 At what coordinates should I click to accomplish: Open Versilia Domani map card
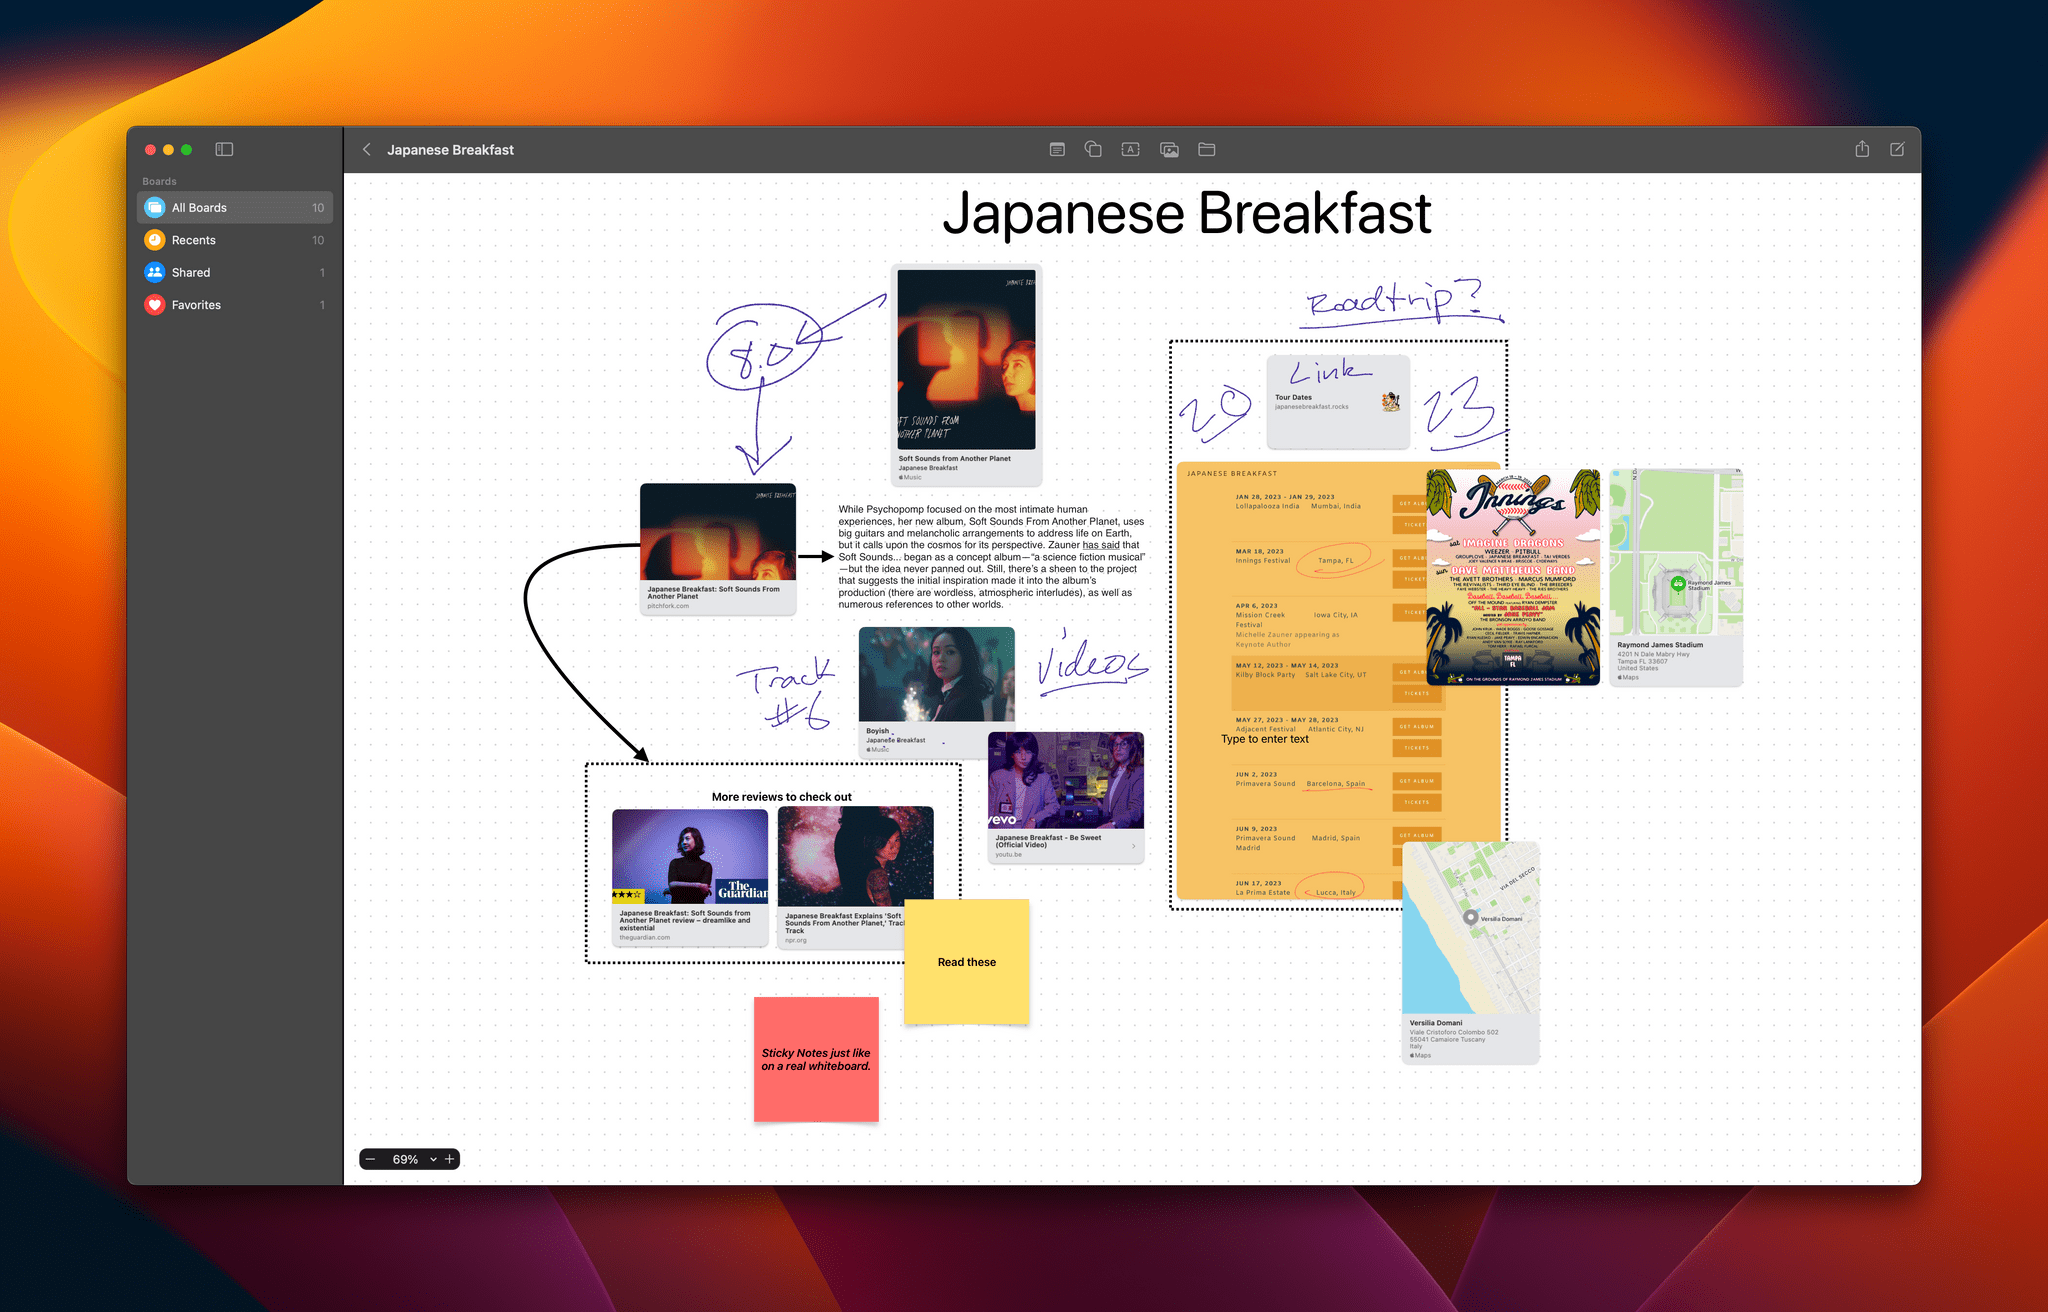click(1470, 952)
